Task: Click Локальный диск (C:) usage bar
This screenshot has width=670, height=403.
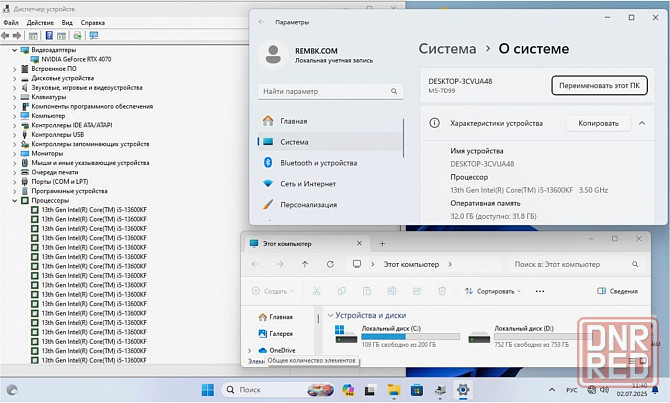Action: tap(410, 337)
